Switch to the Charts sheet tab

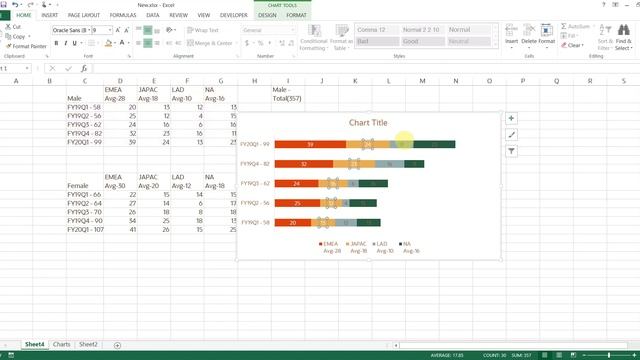point(62,344)
